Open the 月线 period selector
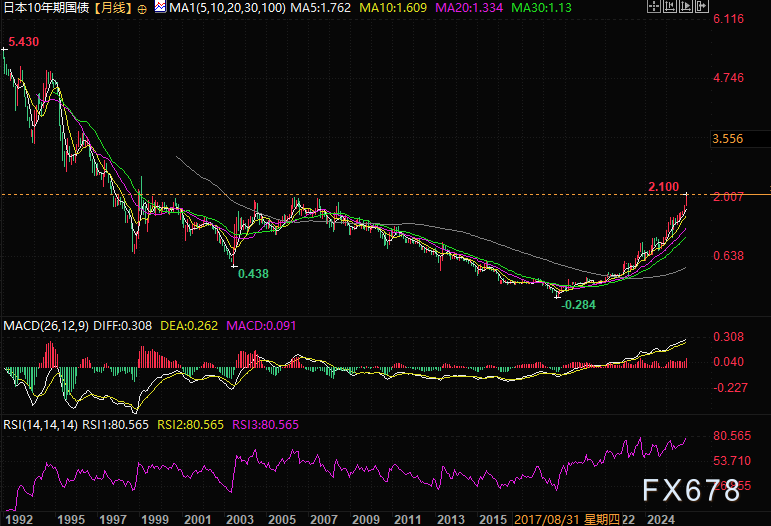The height and width of the screenshot is (526, 771). click(x=108, y=8)
